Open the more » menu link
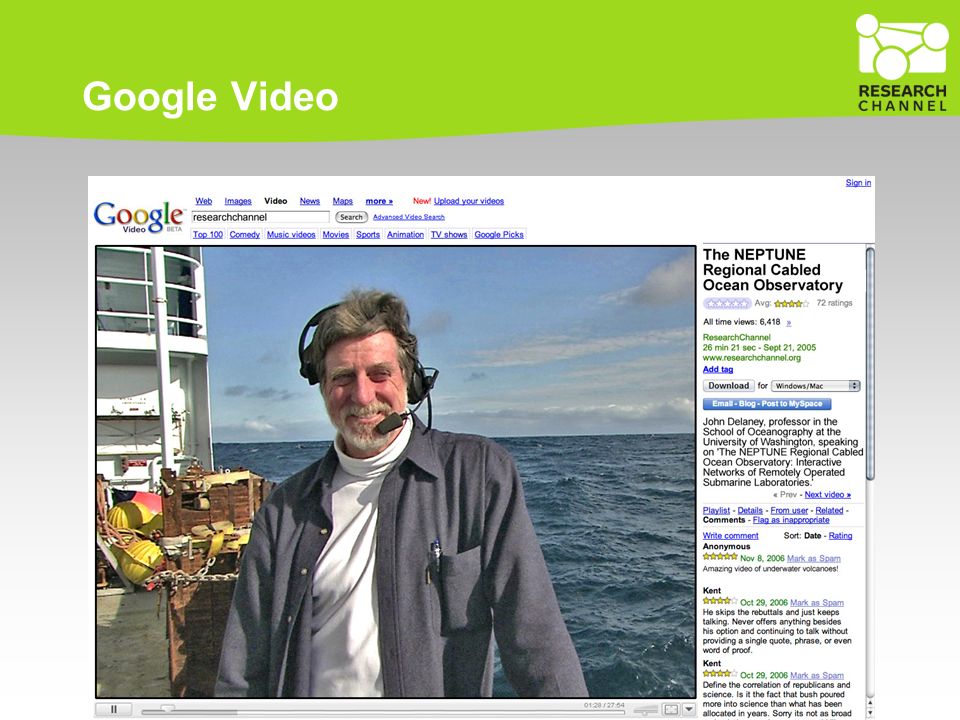Image resolution: width=960 pixels, height=720 pixels. click(x=379, y=201)
